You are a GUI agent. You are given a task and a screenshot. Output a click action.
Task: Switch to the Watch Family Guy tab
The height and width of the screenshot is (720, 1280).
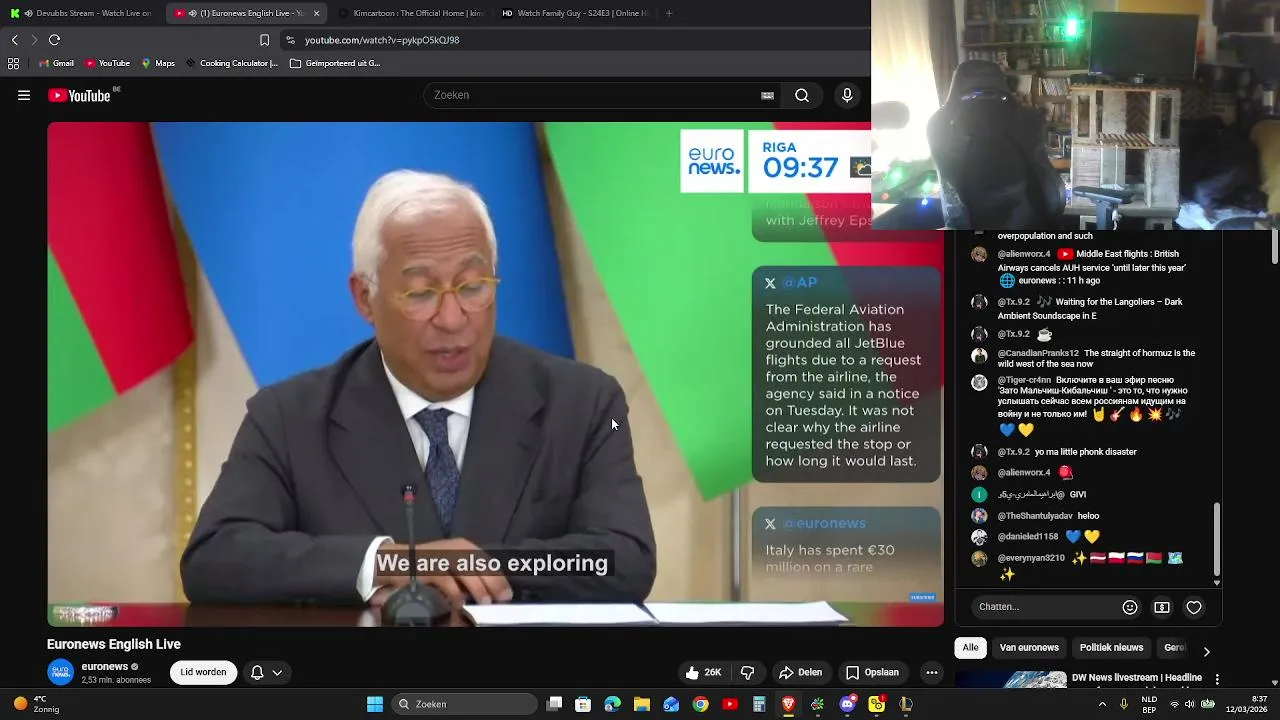(575, 13)
